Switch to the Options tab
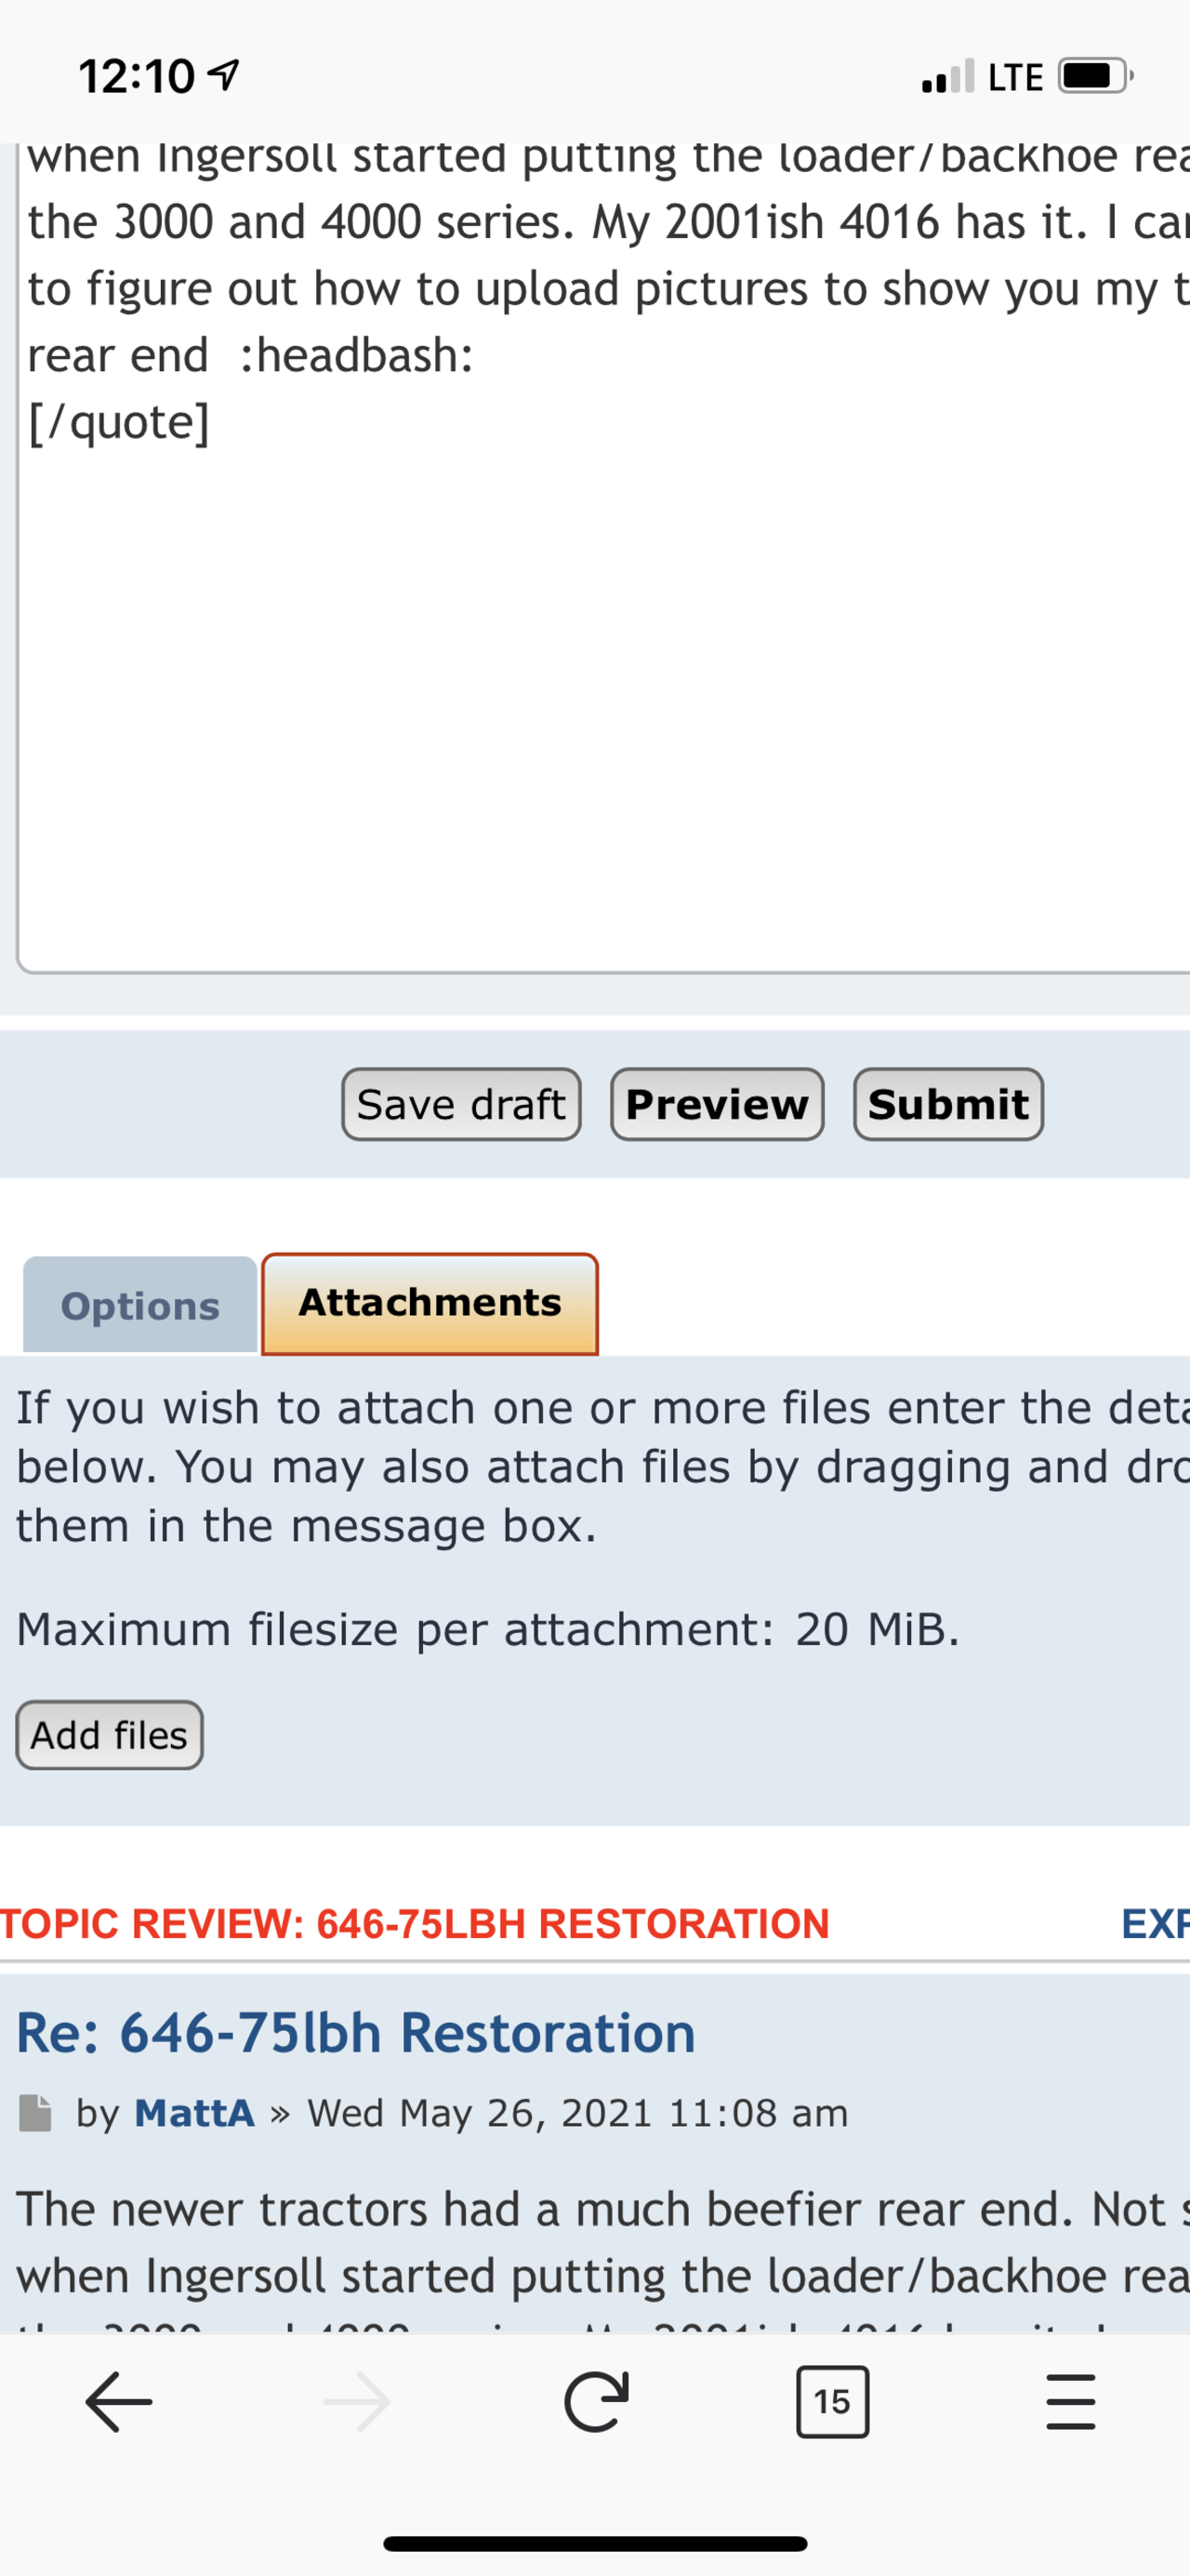The image size is (1190, 2576). pos(140,1305)
